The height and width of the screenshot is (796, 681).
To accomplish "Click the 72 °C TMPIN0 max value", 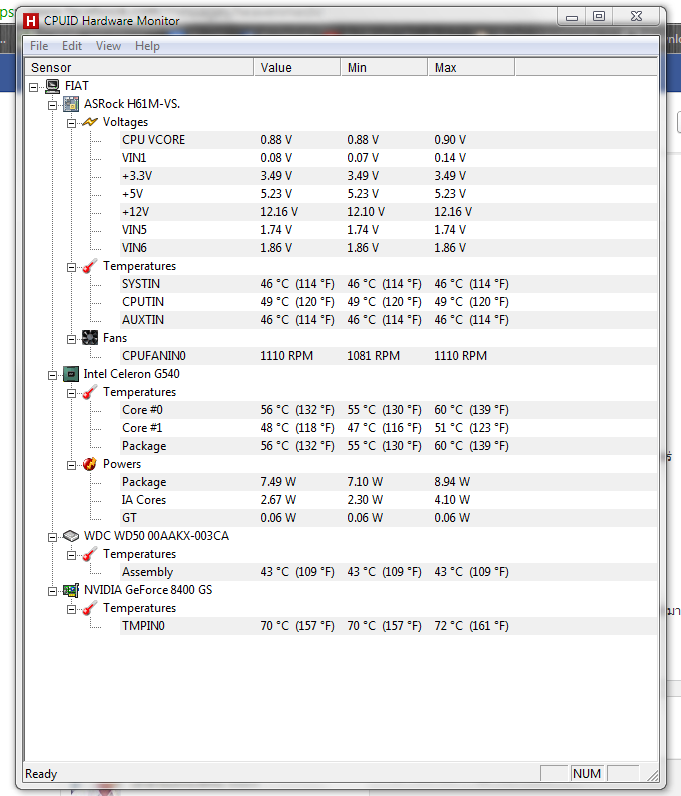I will tap(471, 626).
